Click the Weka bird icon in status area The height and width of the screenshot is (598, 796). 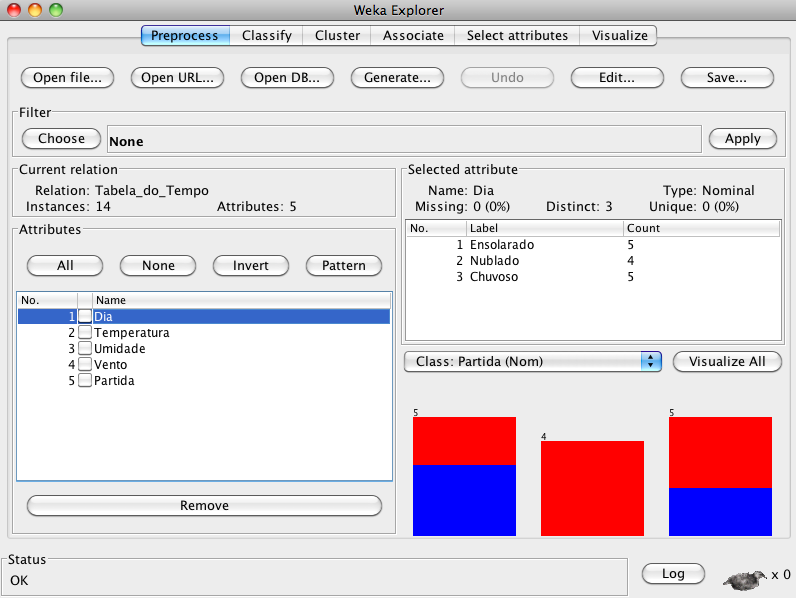click(x=745, y=577)
